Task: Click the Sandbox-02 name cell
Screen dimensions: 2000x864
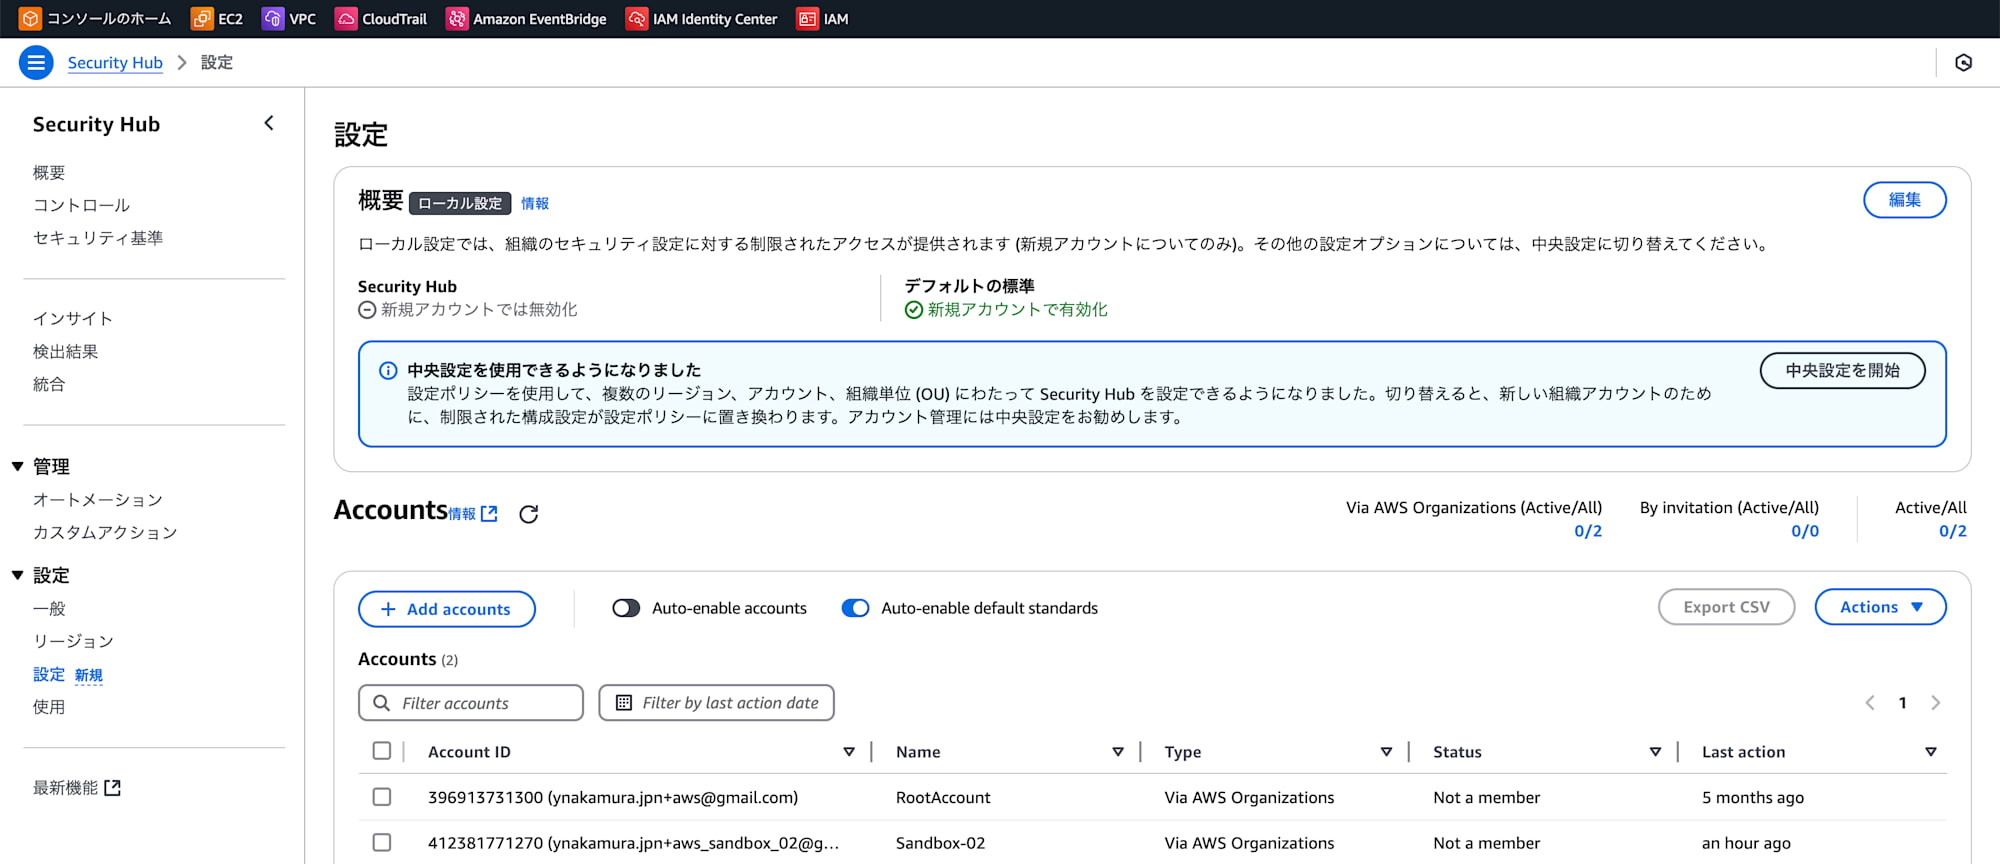Action: [x=940, y=843]
